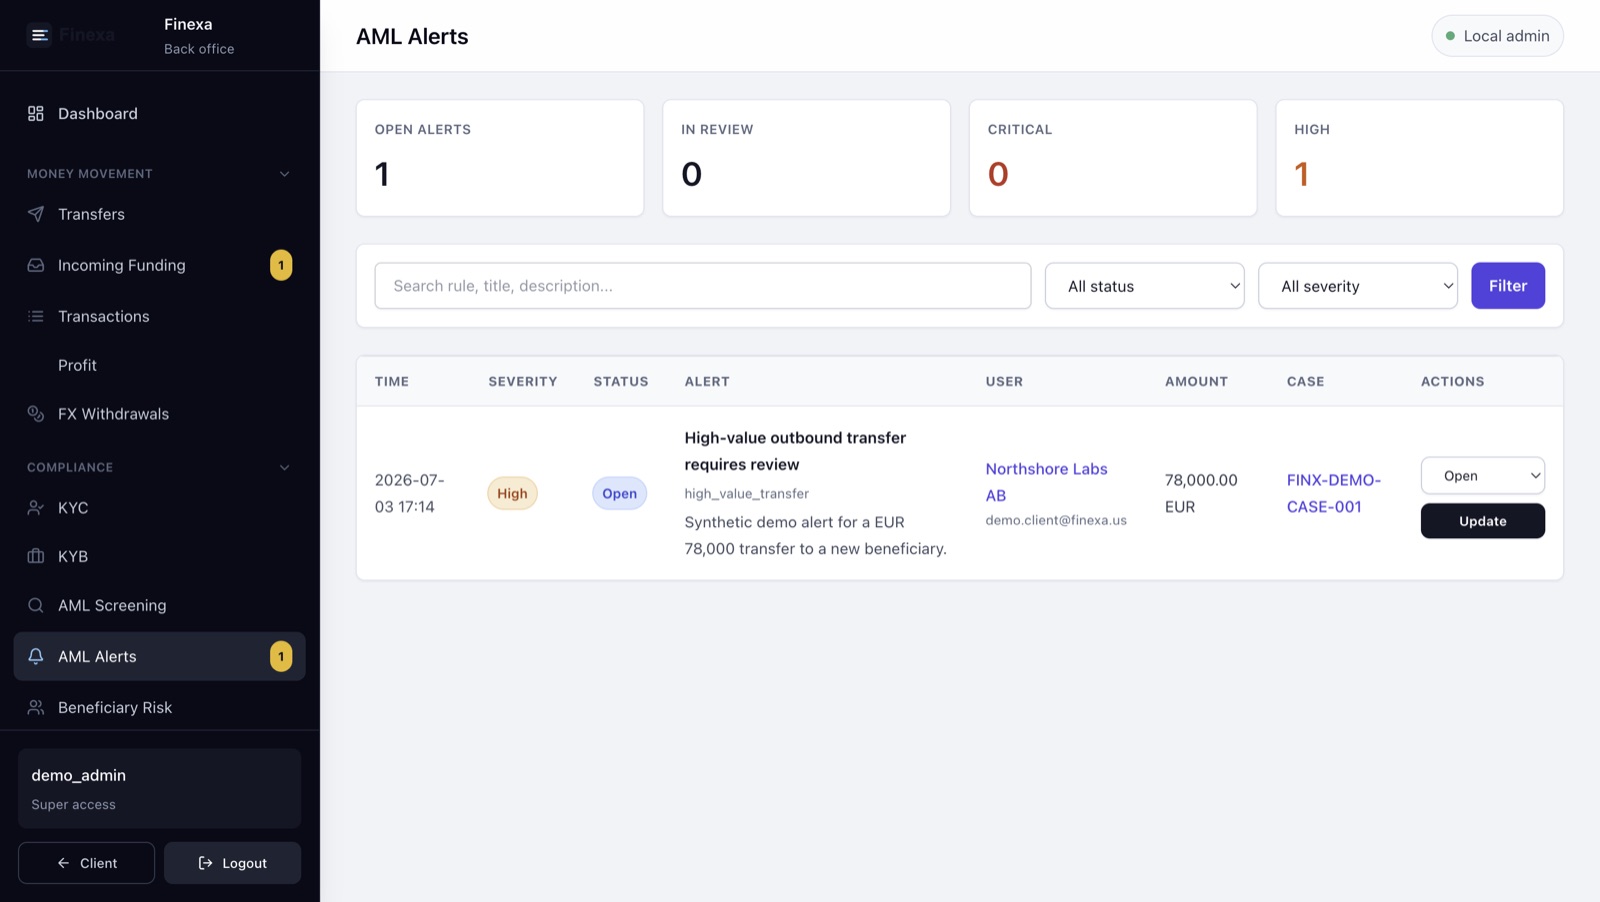Click the Transactions list icon
This screenshot has height=902, width=1600.
tap(36, 316)
